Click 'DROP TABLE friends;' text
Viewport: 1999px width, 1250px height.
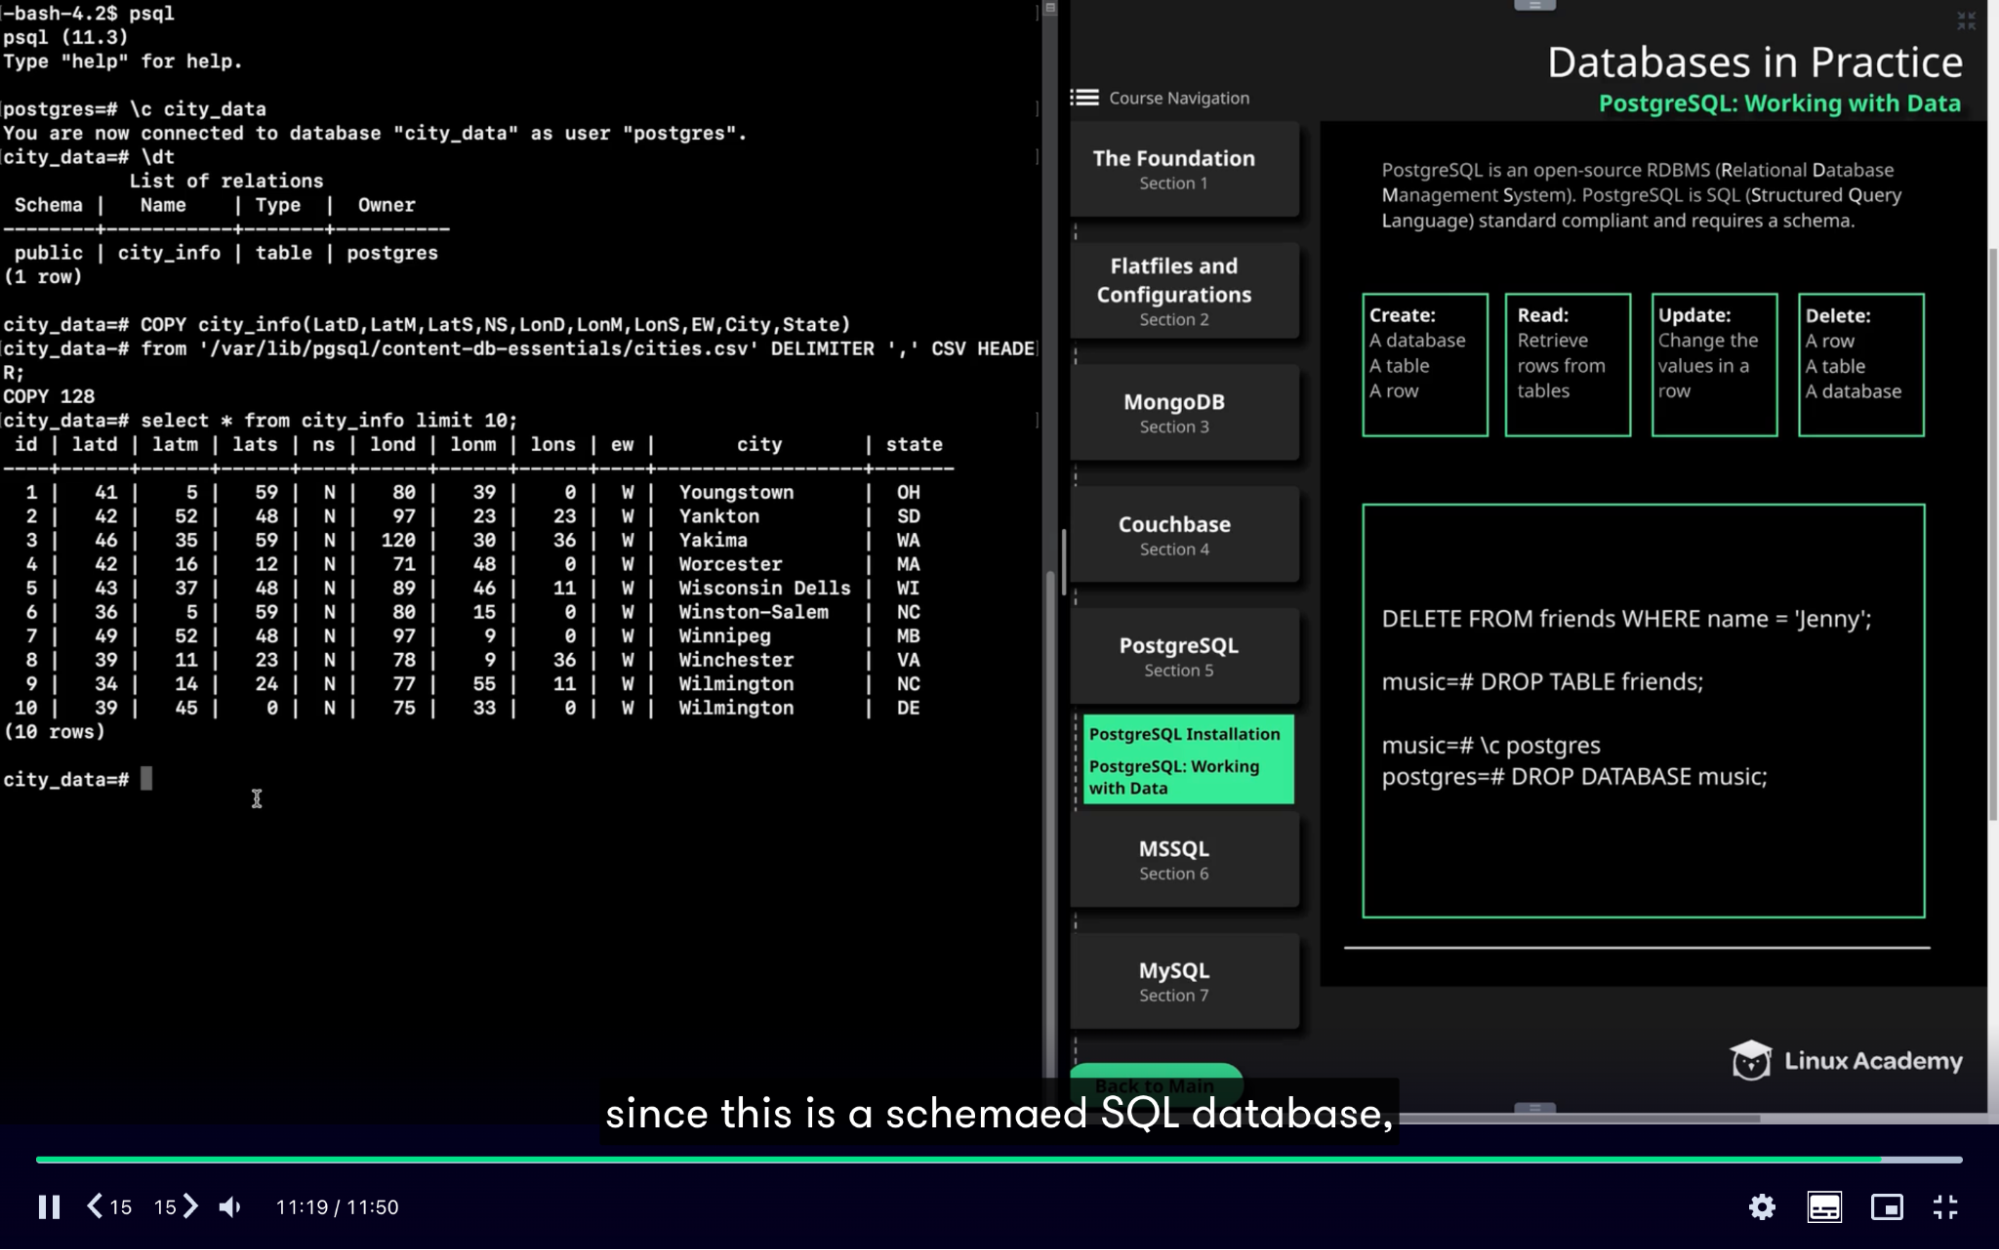pyautogui.click(x=1591, y=682)
